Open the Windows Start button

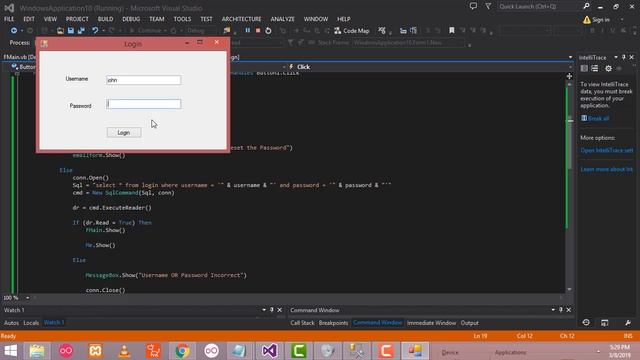point(11,351)
